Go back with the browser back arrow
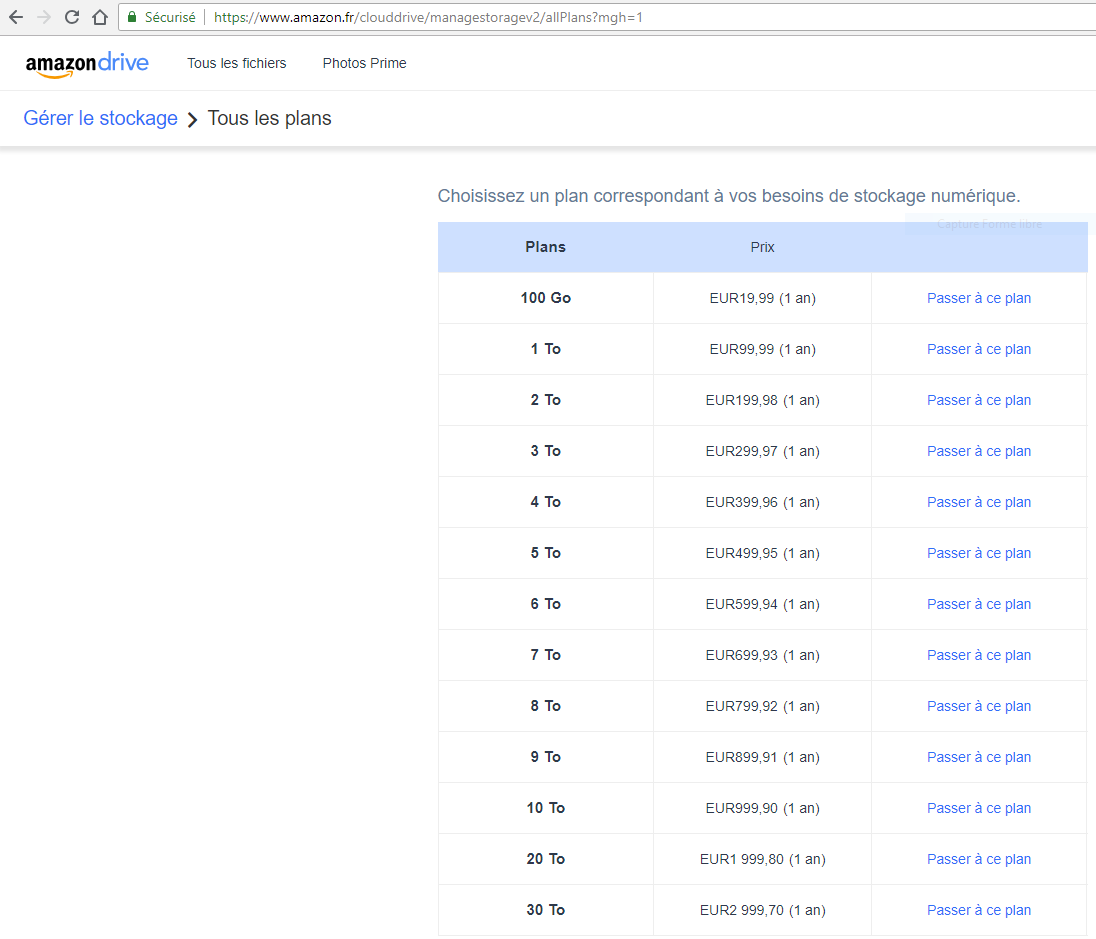This screenshot has width=1096, height=939. 15,17
